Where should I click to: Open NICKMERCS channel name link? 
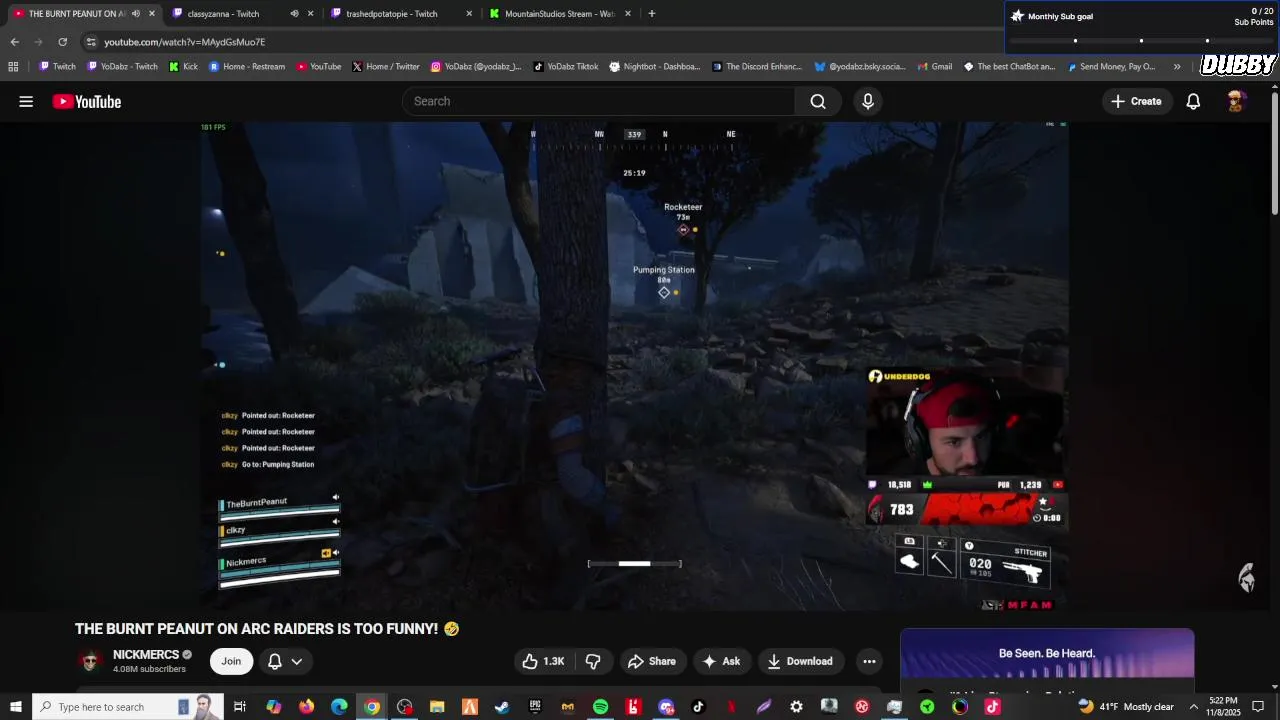pyautogui.click(x=146, y=655)
